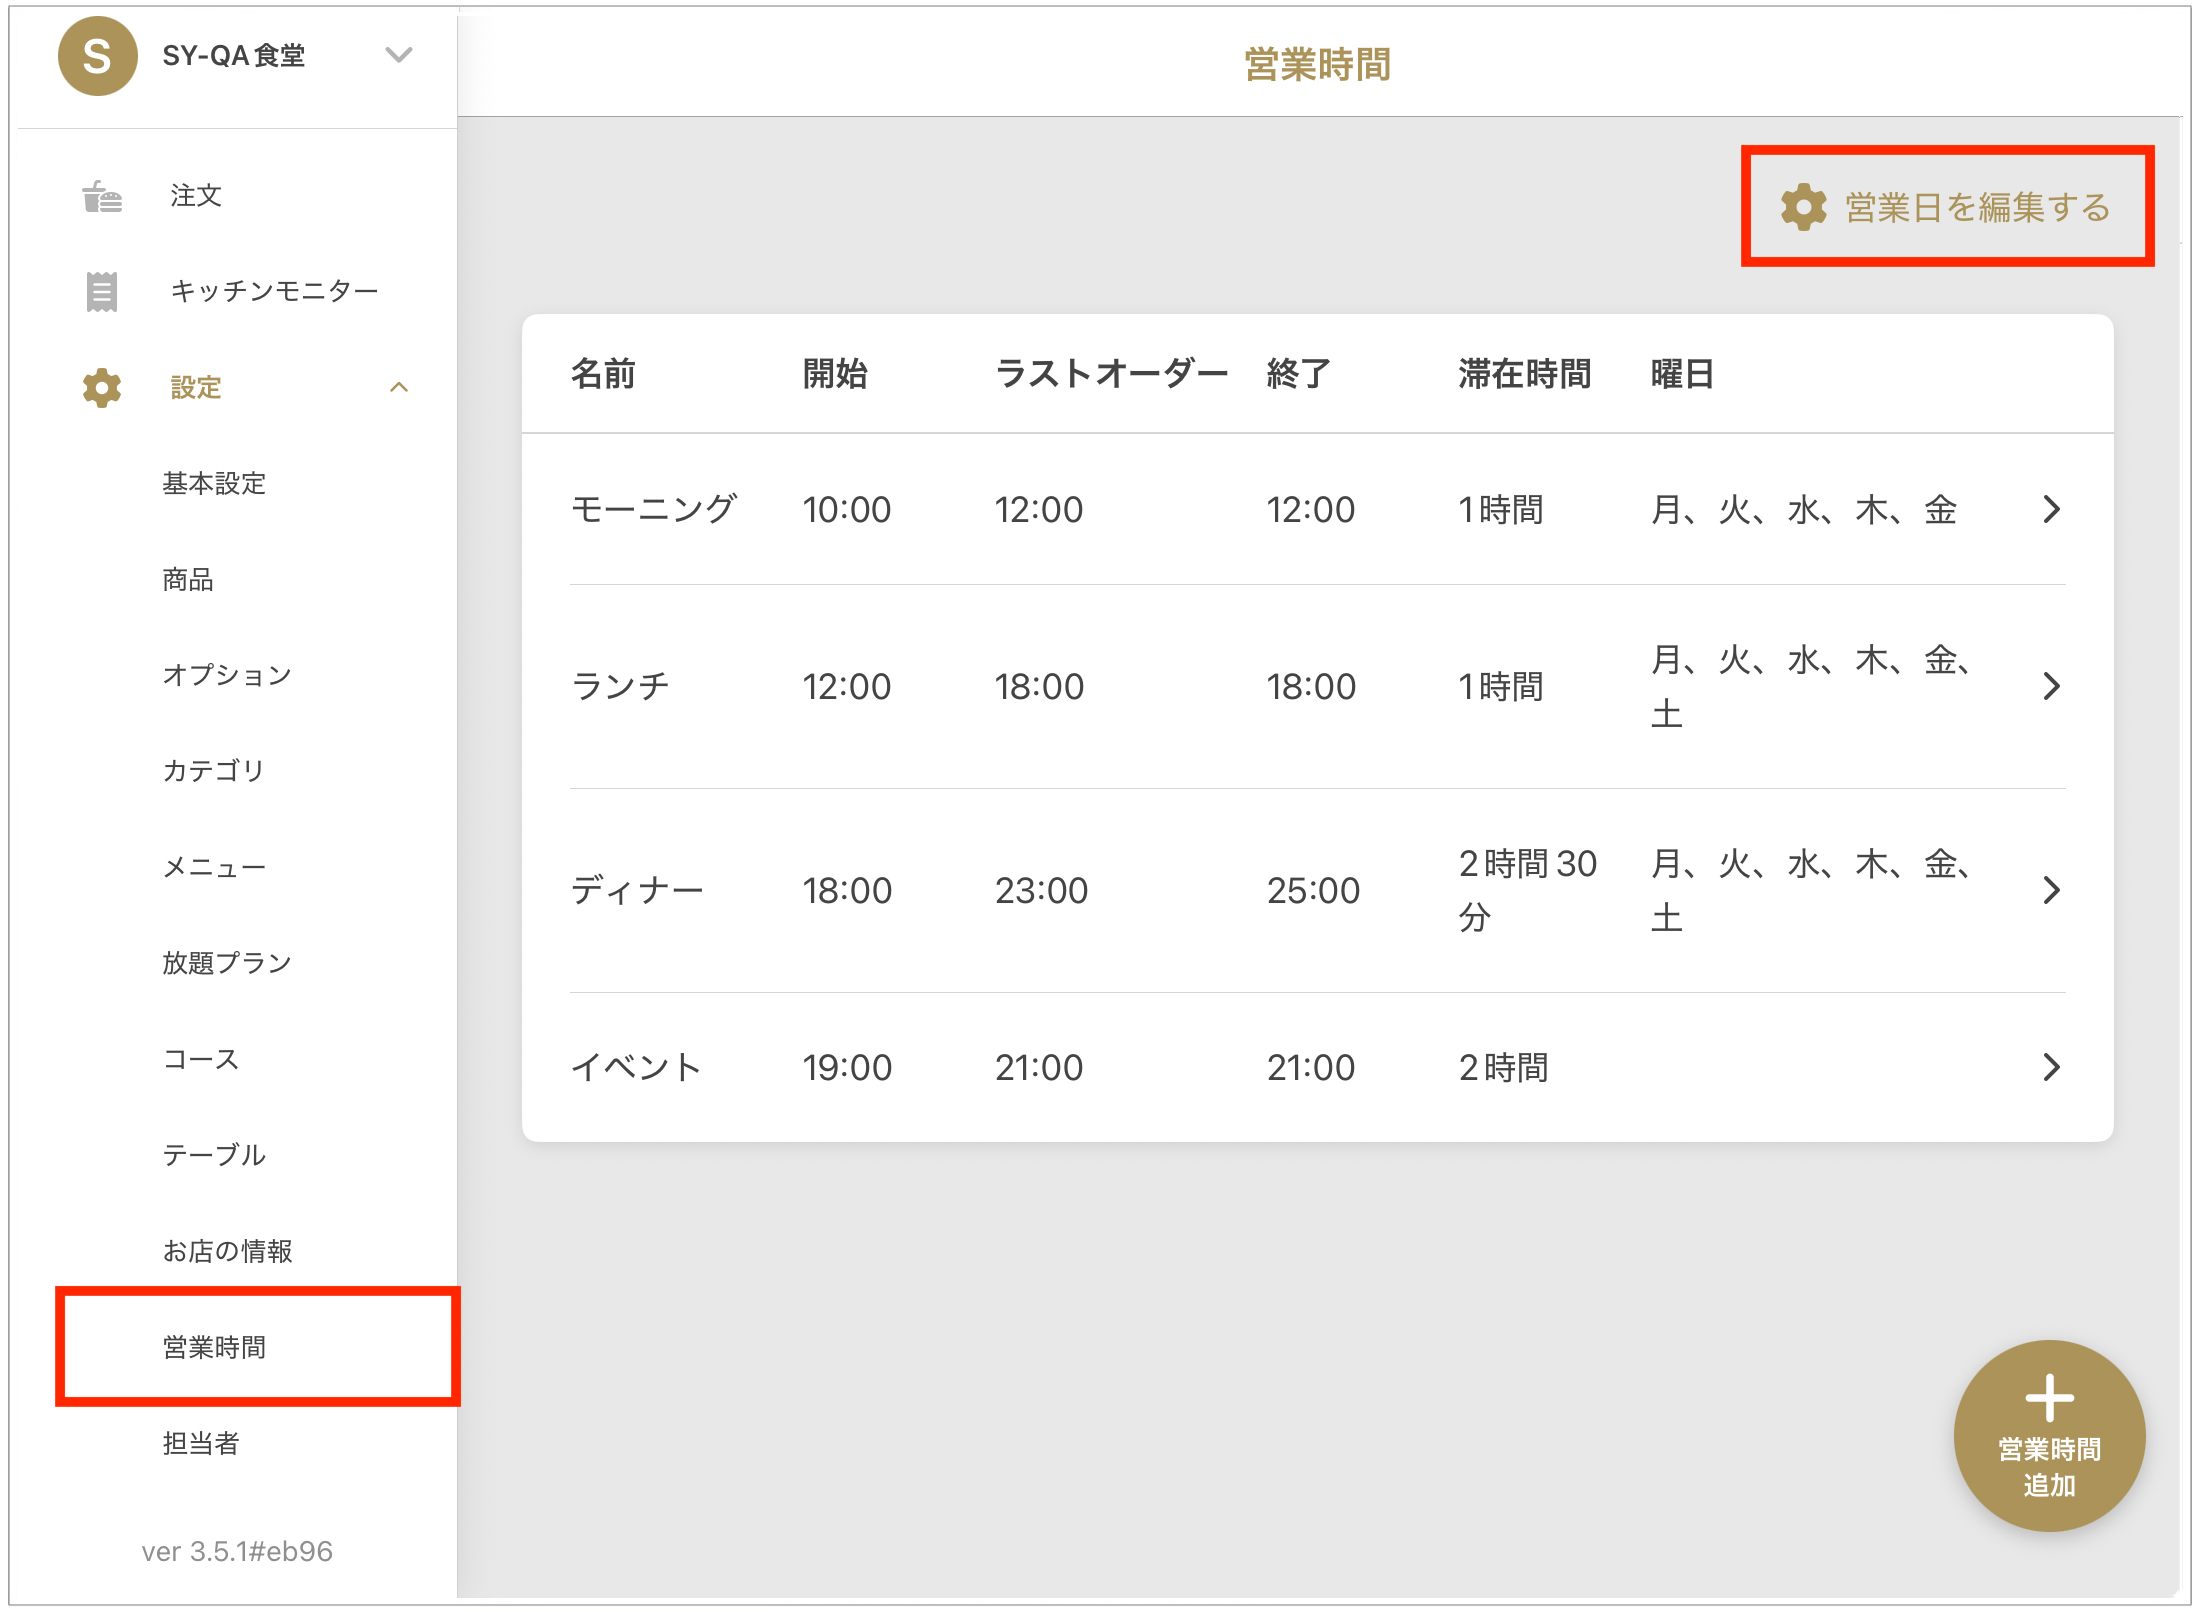Image resolution: width=2198 pixels, height=1612 pixels.
Task: Collapse the 設定 menu with its chevron
Action: 399,387
